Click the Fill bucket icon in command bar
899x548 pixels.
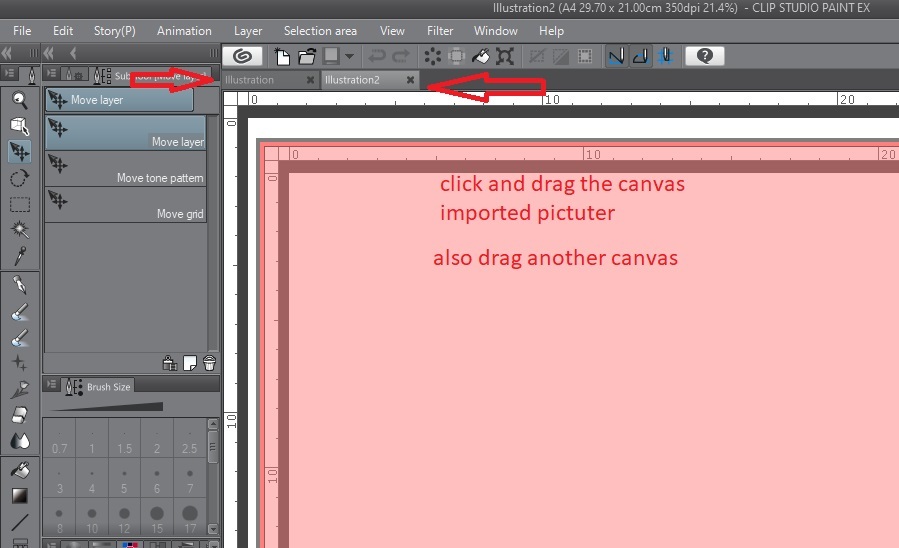[x=480, y=56]
